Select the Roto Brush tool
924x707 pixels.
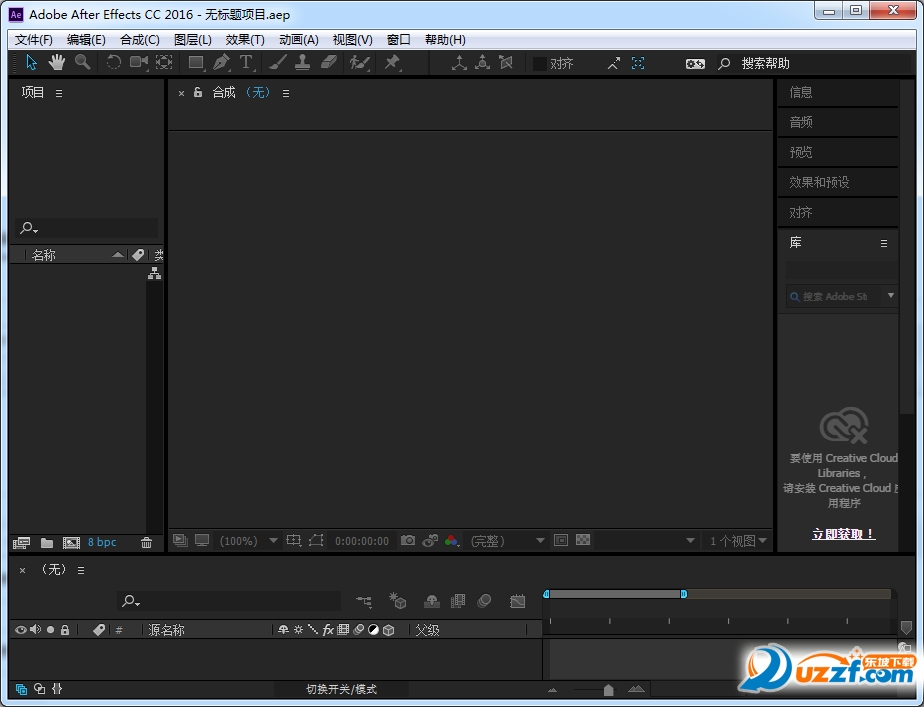pos(359,62)
